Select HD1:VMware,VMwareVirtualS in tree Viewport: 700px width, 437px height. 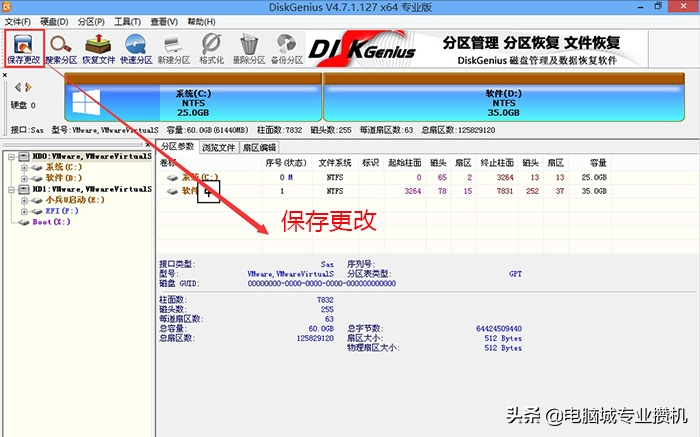coord(92,189)
